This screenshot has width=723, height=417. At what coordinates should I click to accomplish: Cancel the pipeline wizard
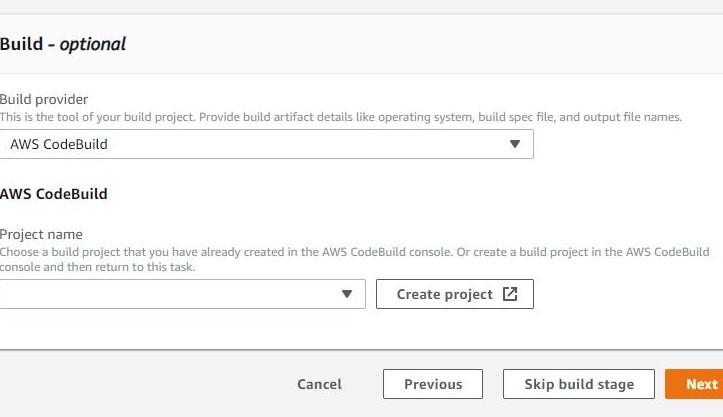click(x=320, y=384)
